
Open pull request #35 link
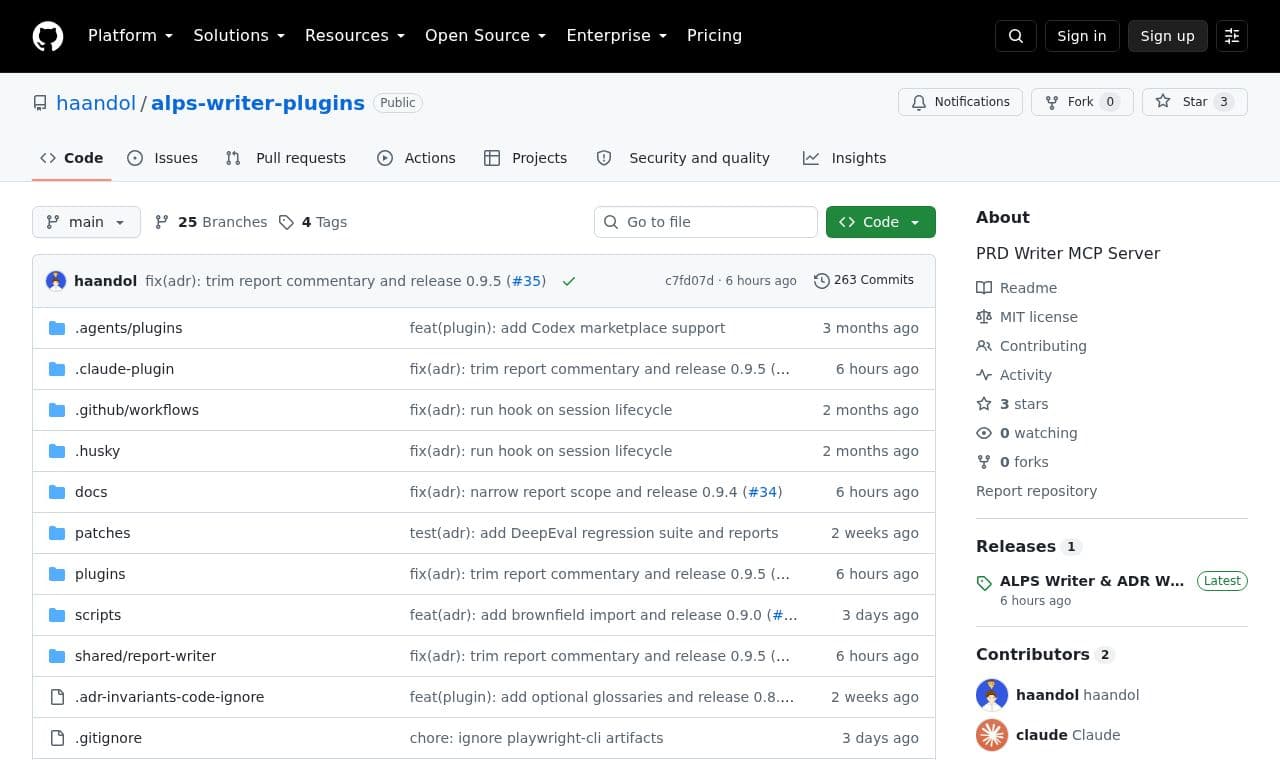coord(526,281)
